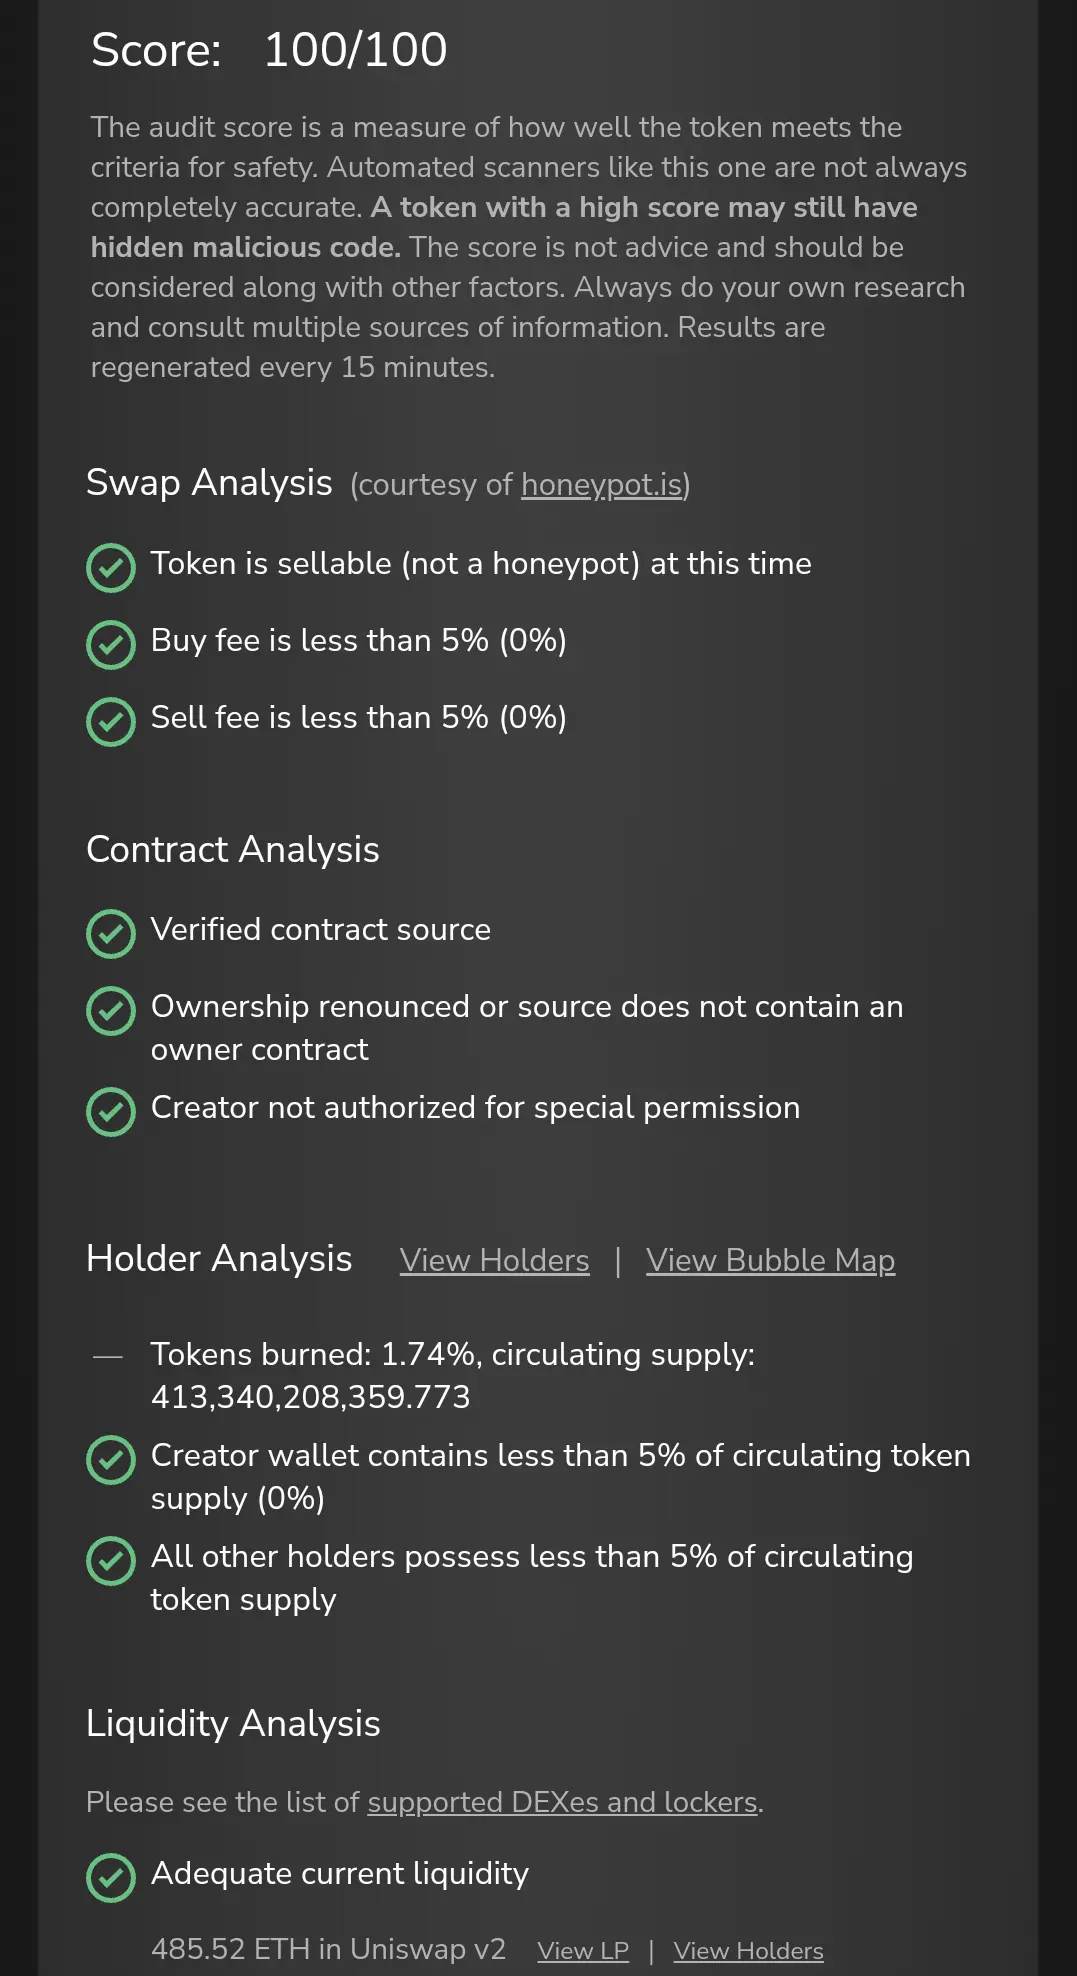Click the Creator wallet check icon
The image size is (1077, 1976).
point(111,1459)
